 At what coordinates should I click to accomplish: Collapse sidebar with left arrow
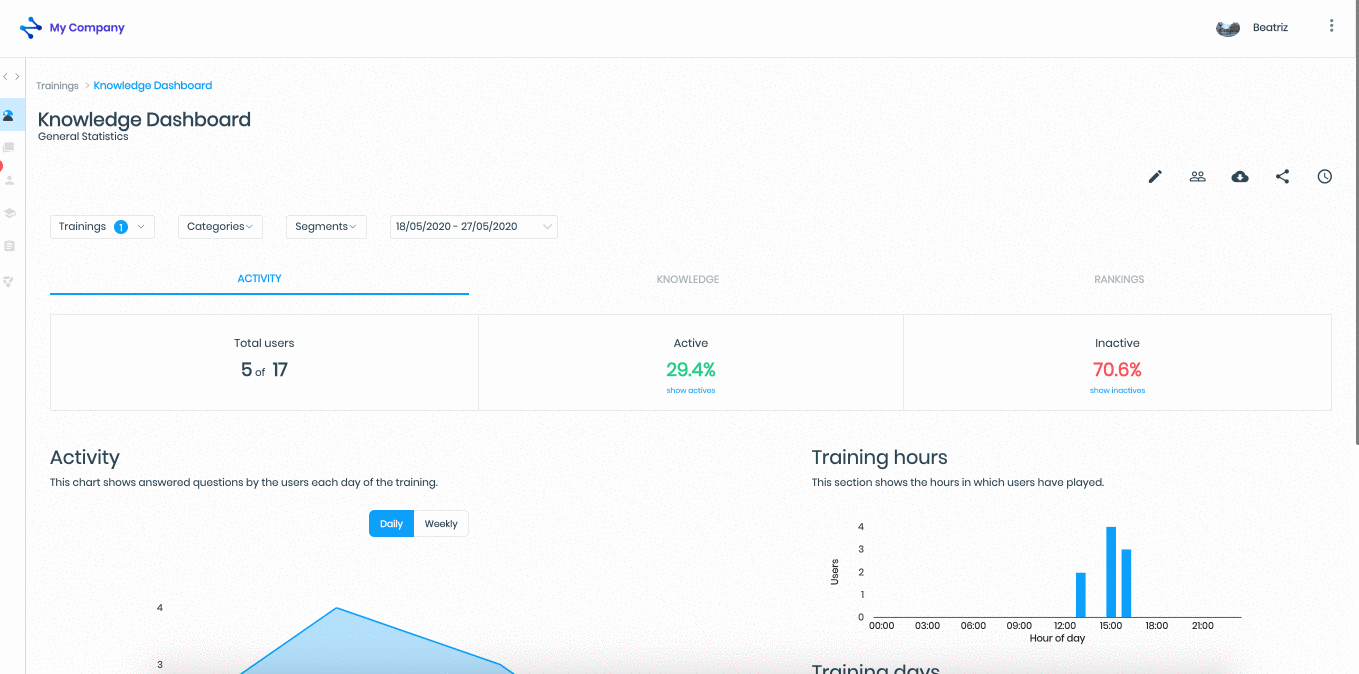(5, 77)
